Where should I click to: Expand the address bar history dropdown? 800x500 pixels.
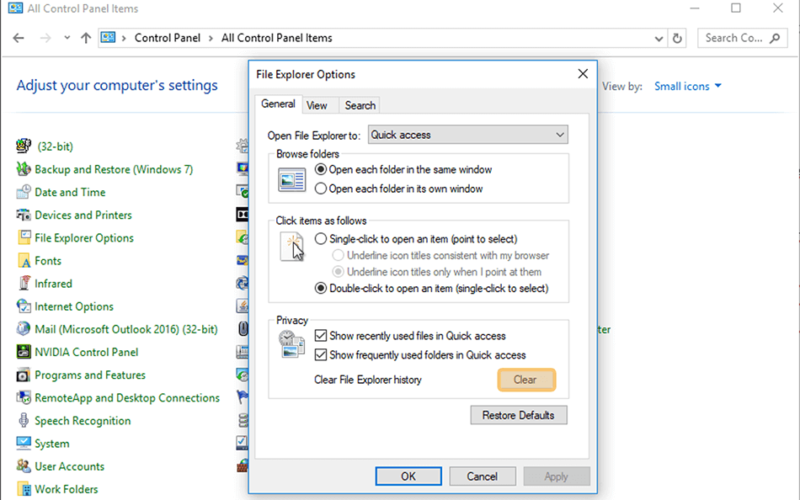tap(659, 38)
